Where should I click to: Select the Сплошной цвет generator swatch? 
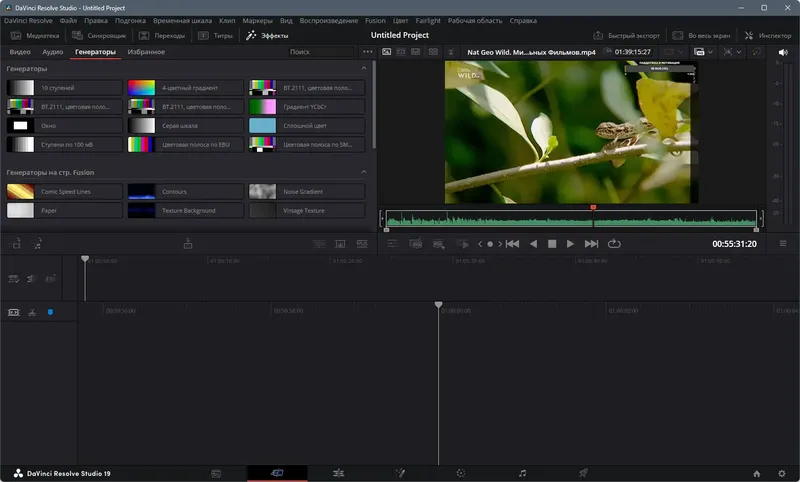(262, 126)
